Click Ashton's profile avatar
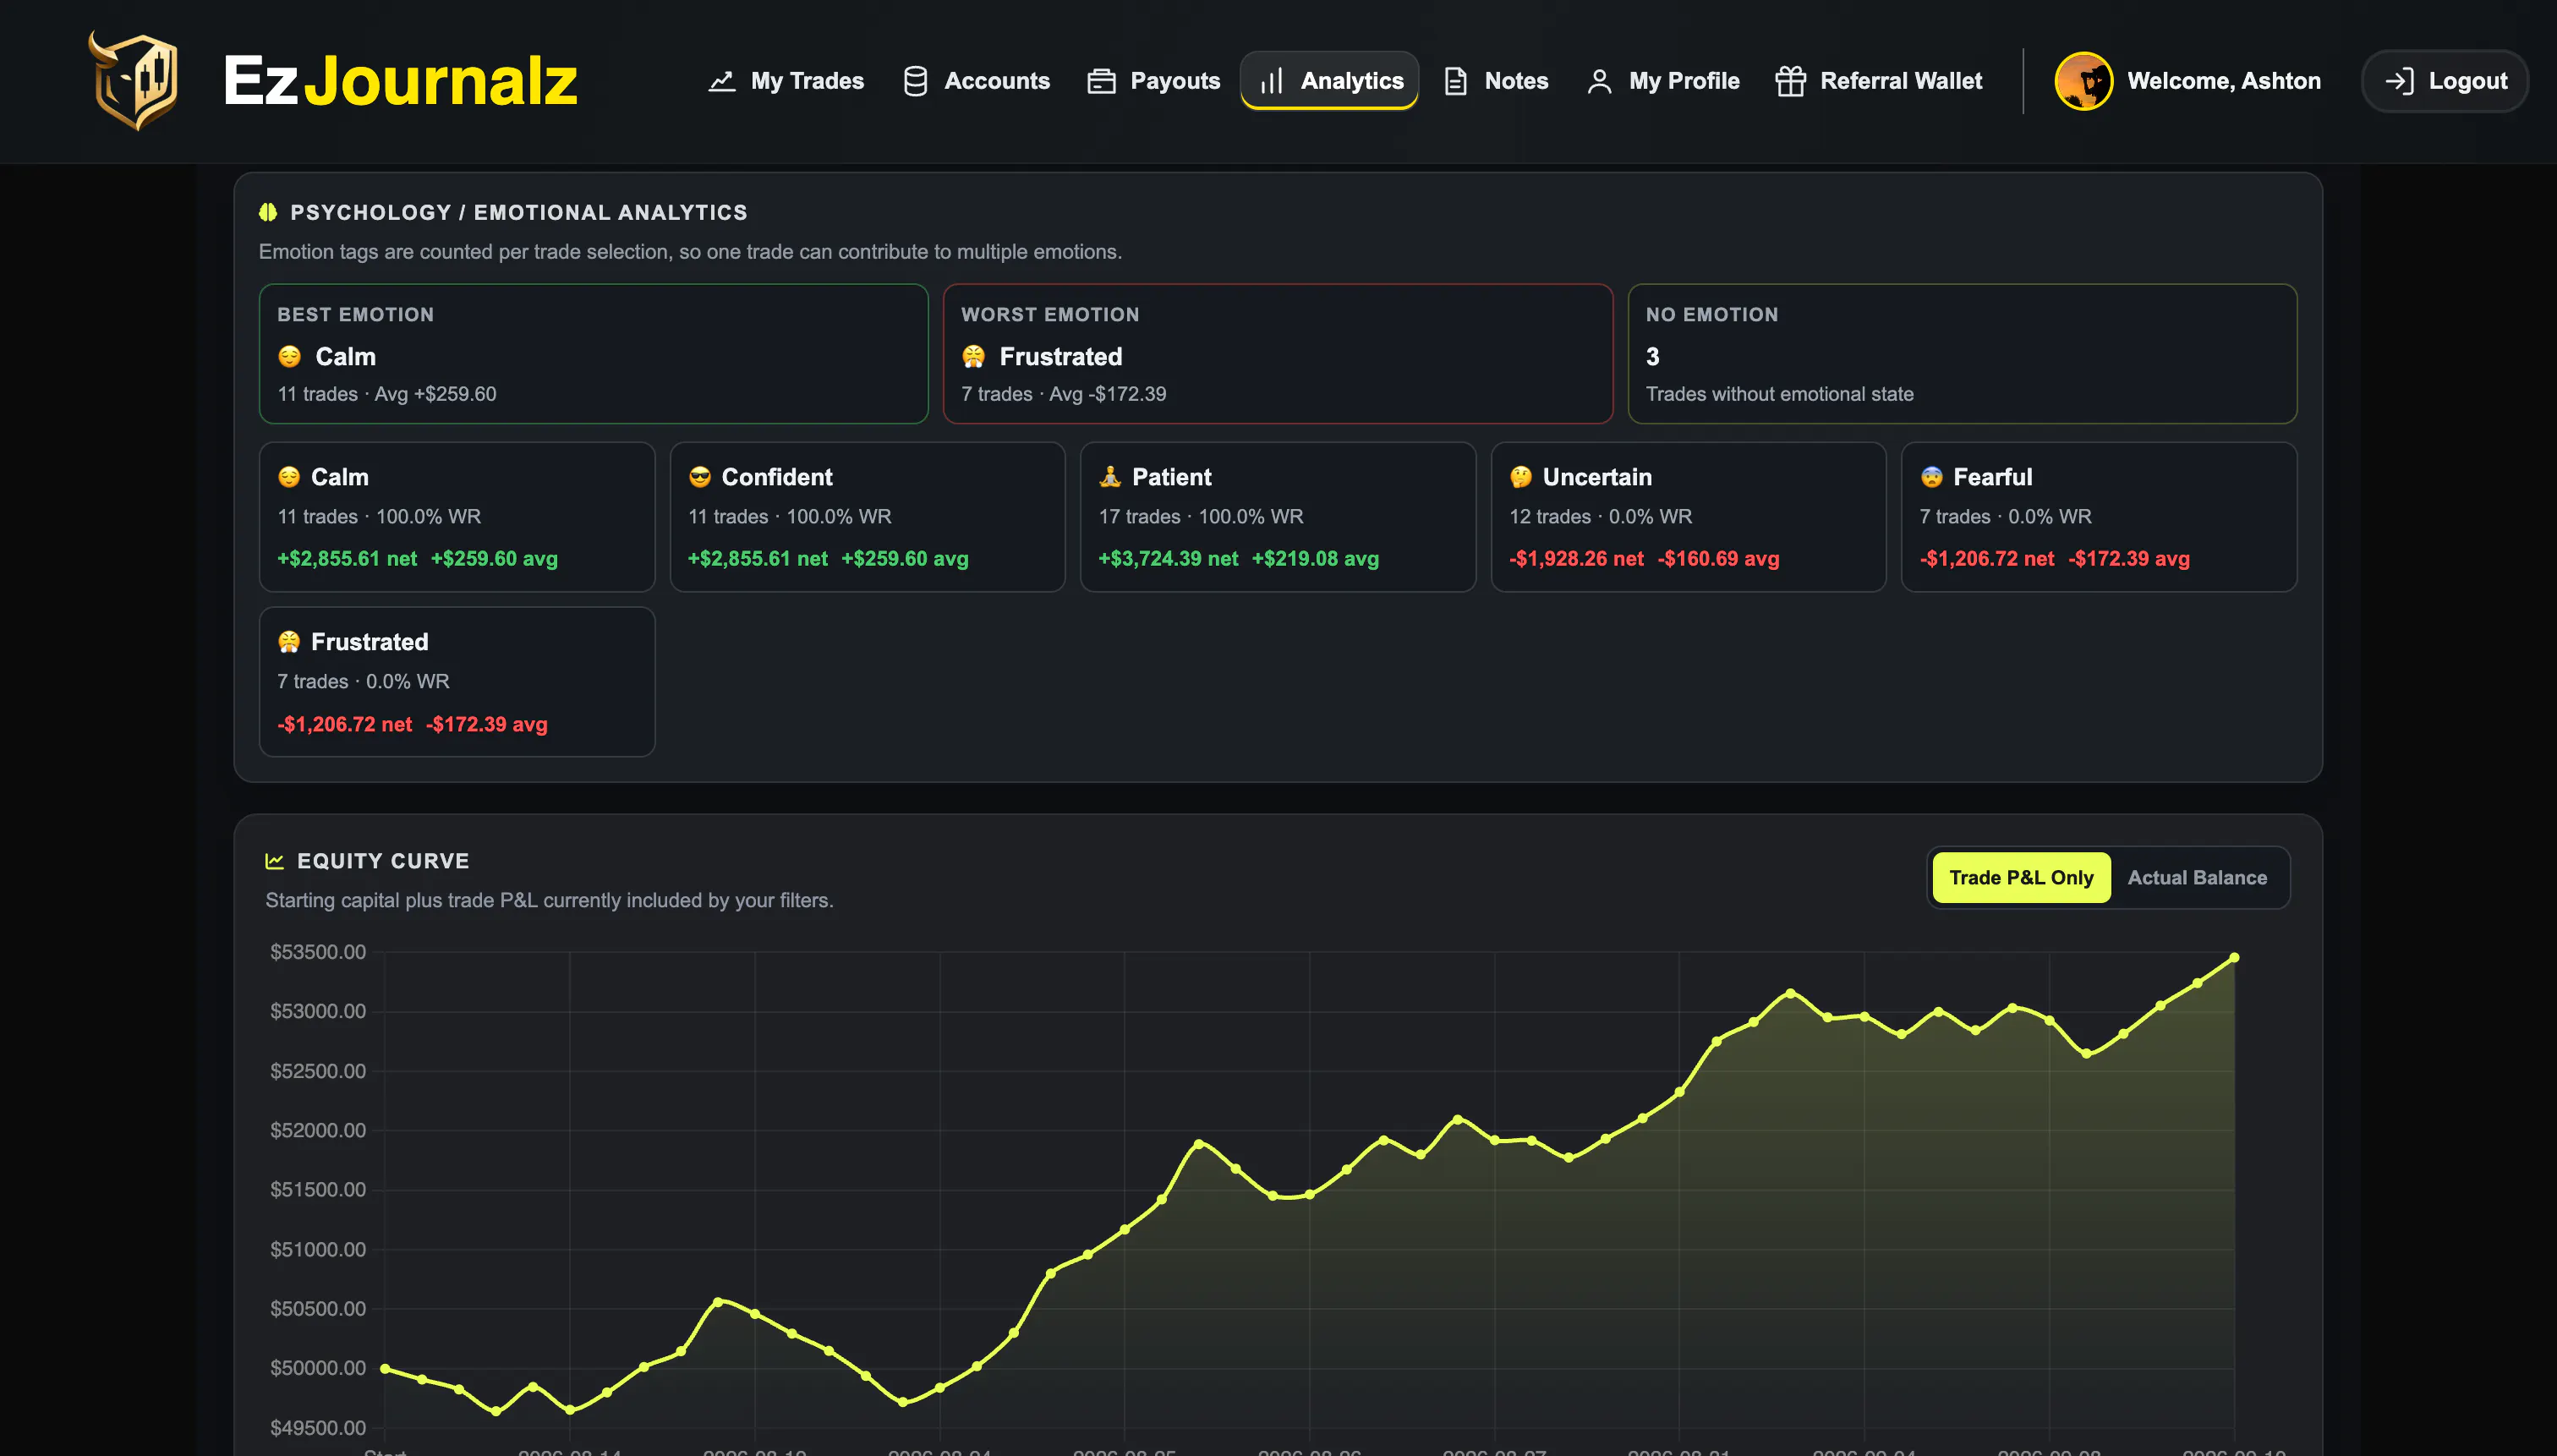 2083,81
